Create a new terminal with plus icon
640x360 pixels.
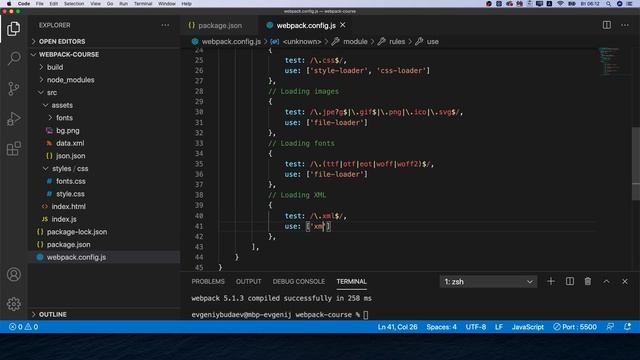pyautogui.click(x=551, y=281)
